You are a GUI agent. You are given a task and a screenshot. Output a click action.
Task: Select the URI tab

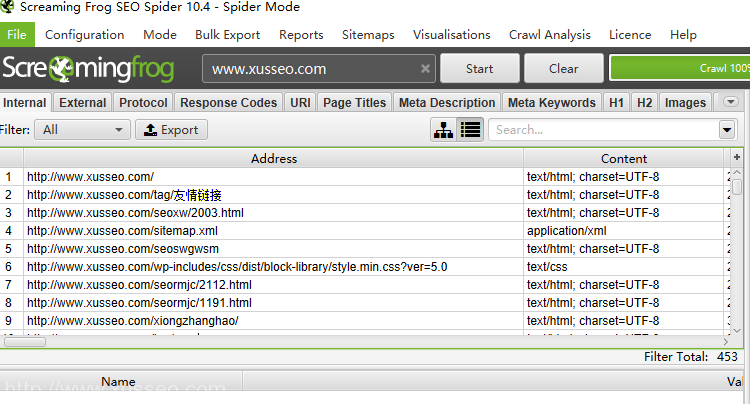300,102
